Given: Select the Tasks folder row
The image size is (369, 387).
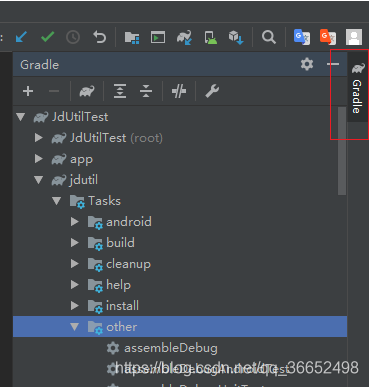Looking at the screenshot, I should tap(180, 201).
